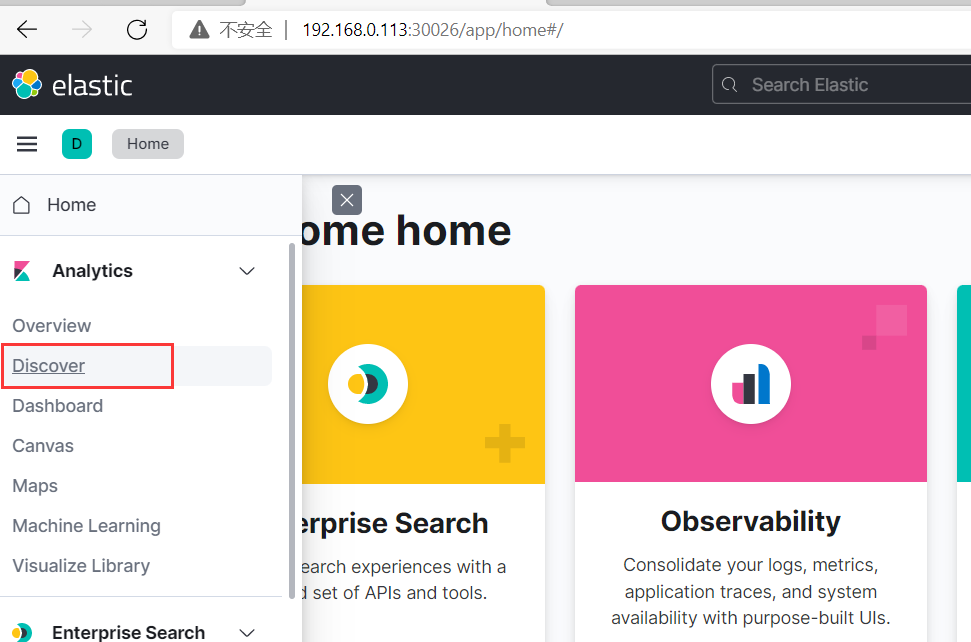Open Home in the side navigation

(71, 205)
